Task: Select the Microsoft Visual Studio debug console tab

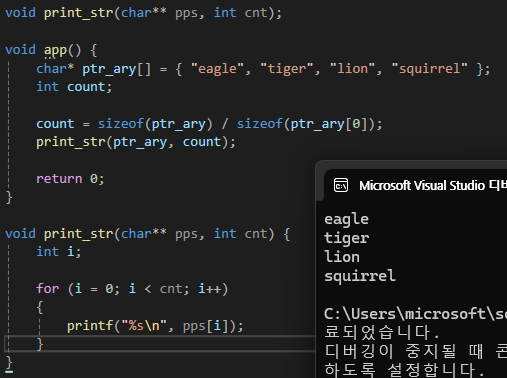Action: pyautogui.click(x=416, y=186)
